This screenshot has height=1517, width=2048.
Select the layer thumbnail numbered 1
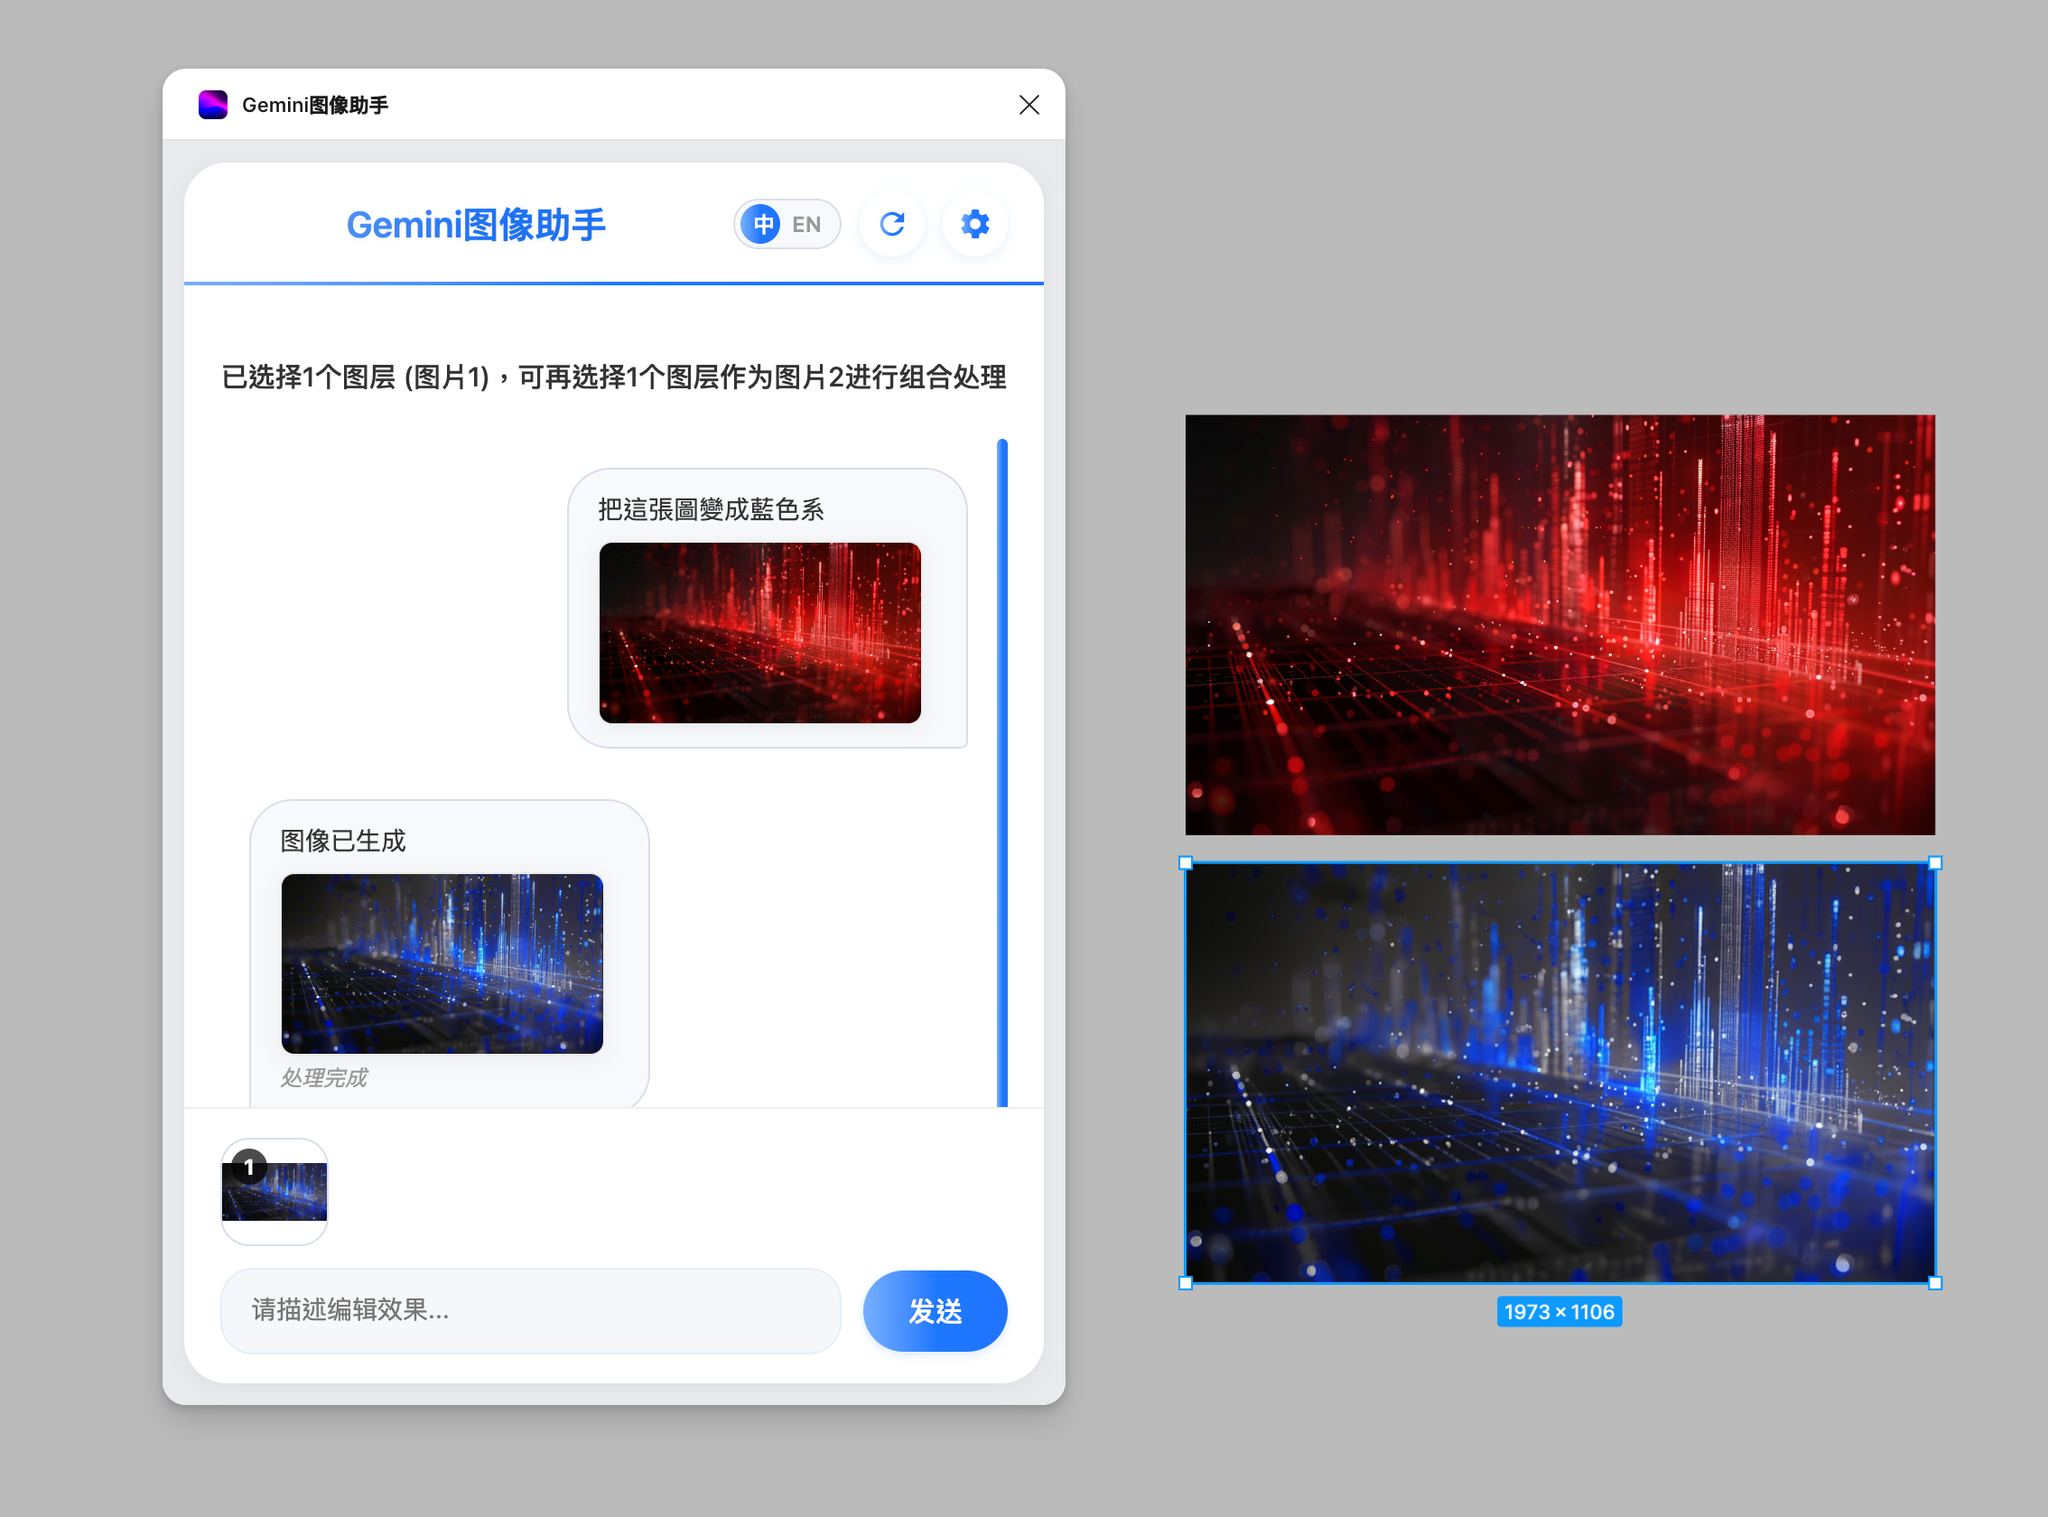tap(274, 1191)
